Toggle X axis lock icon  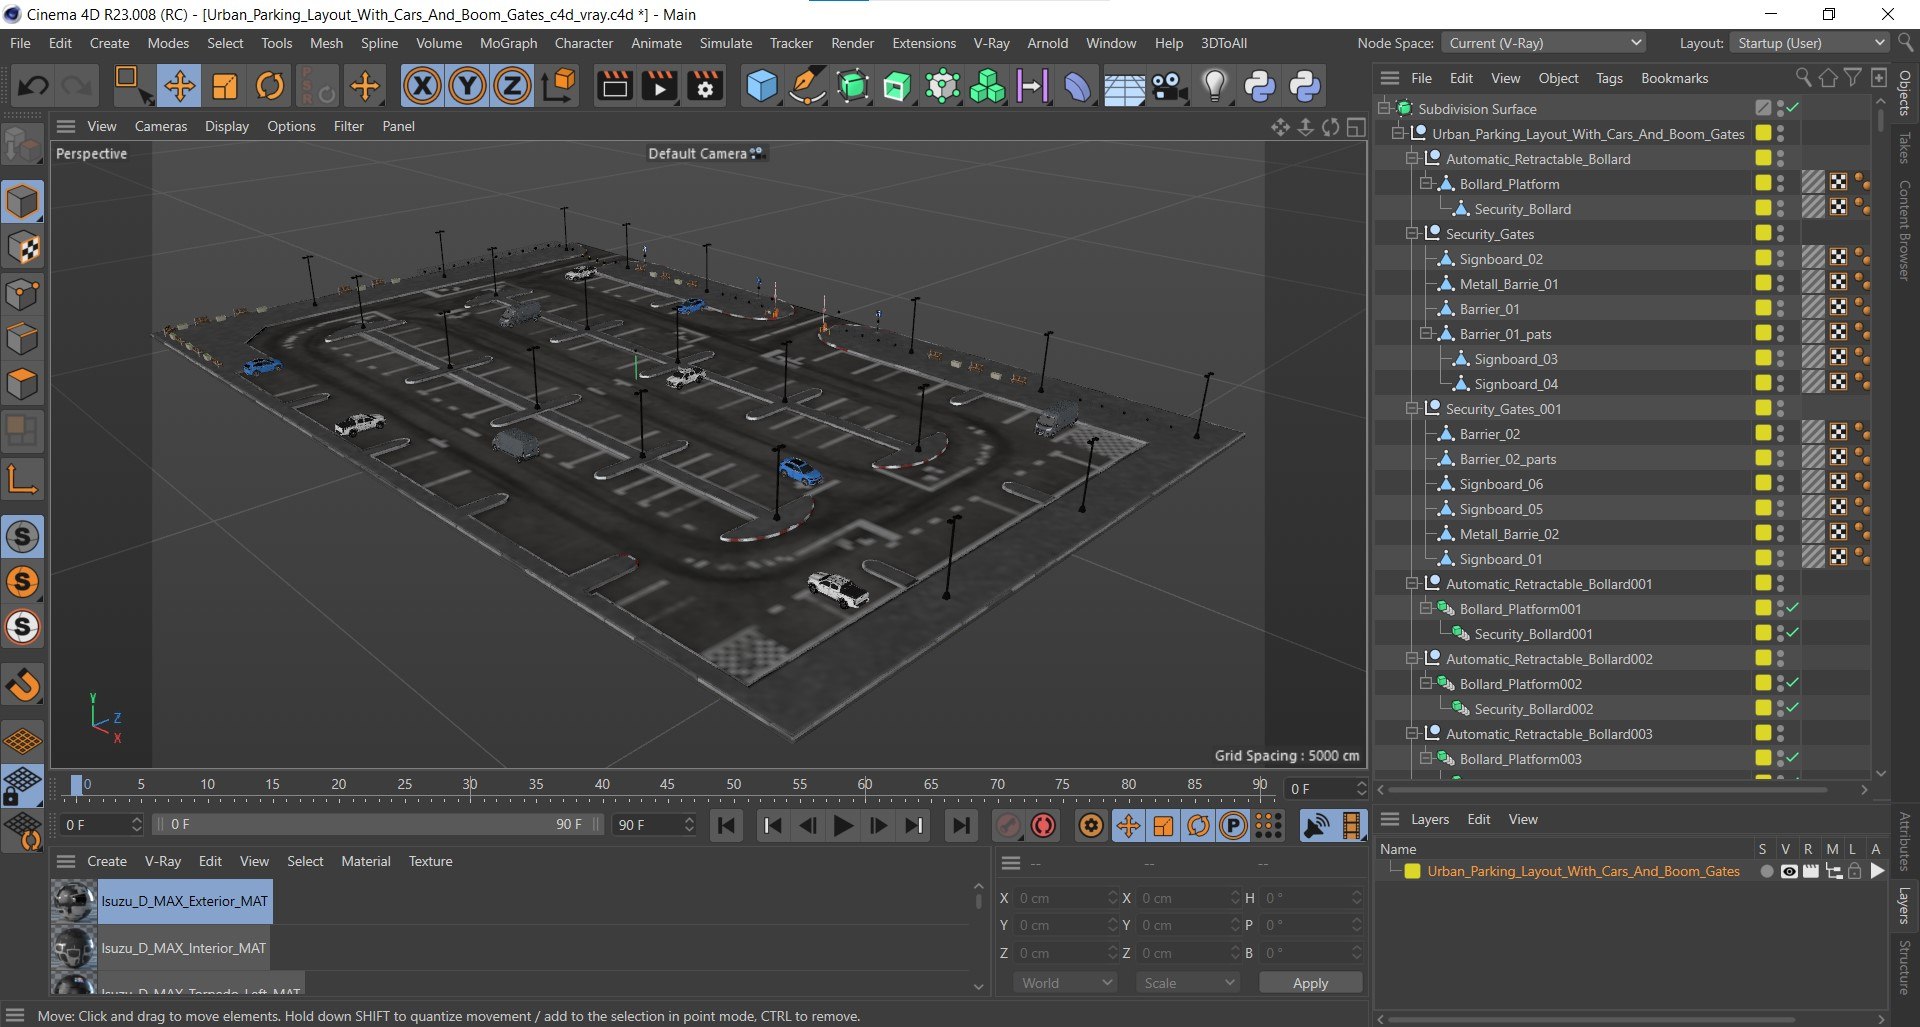[x=422, y=86]
